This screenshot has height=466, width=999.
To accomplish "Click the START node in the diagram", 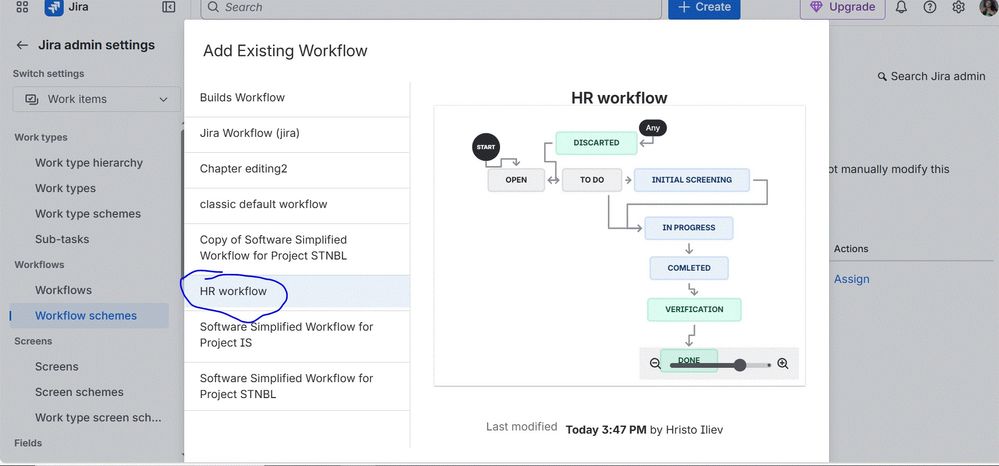I will pyautogui.click(x=485, y=147).
